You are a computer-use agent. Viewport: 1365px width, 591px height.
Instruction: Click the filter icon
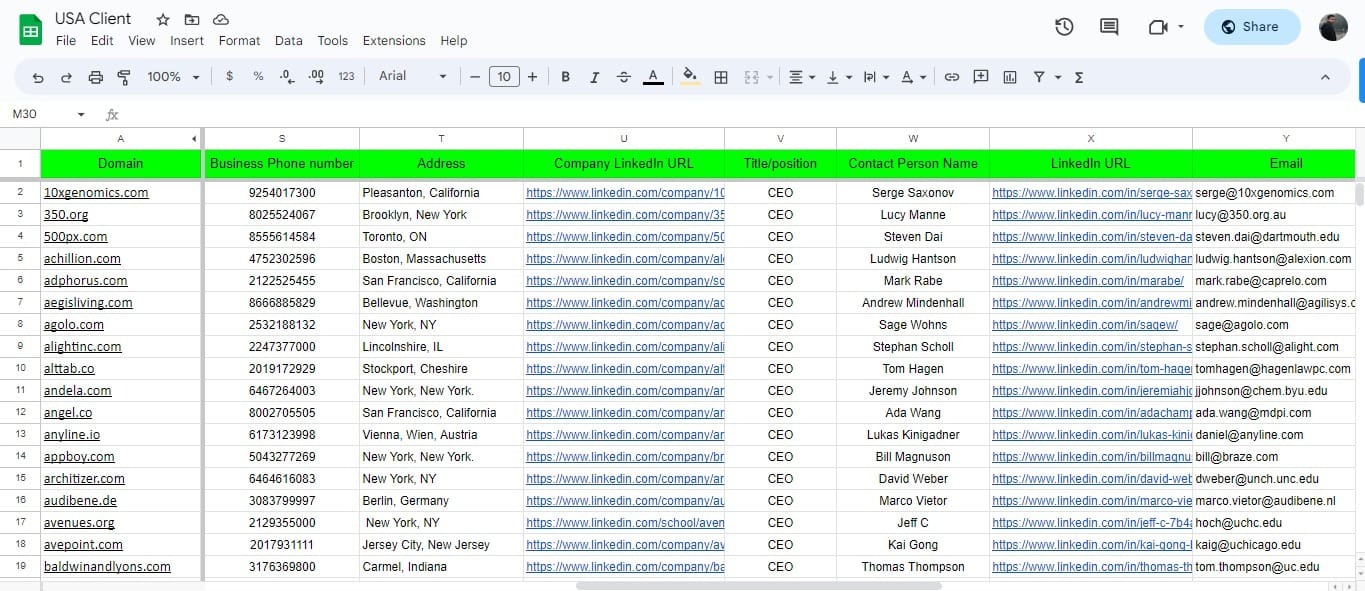point(1039,77)
